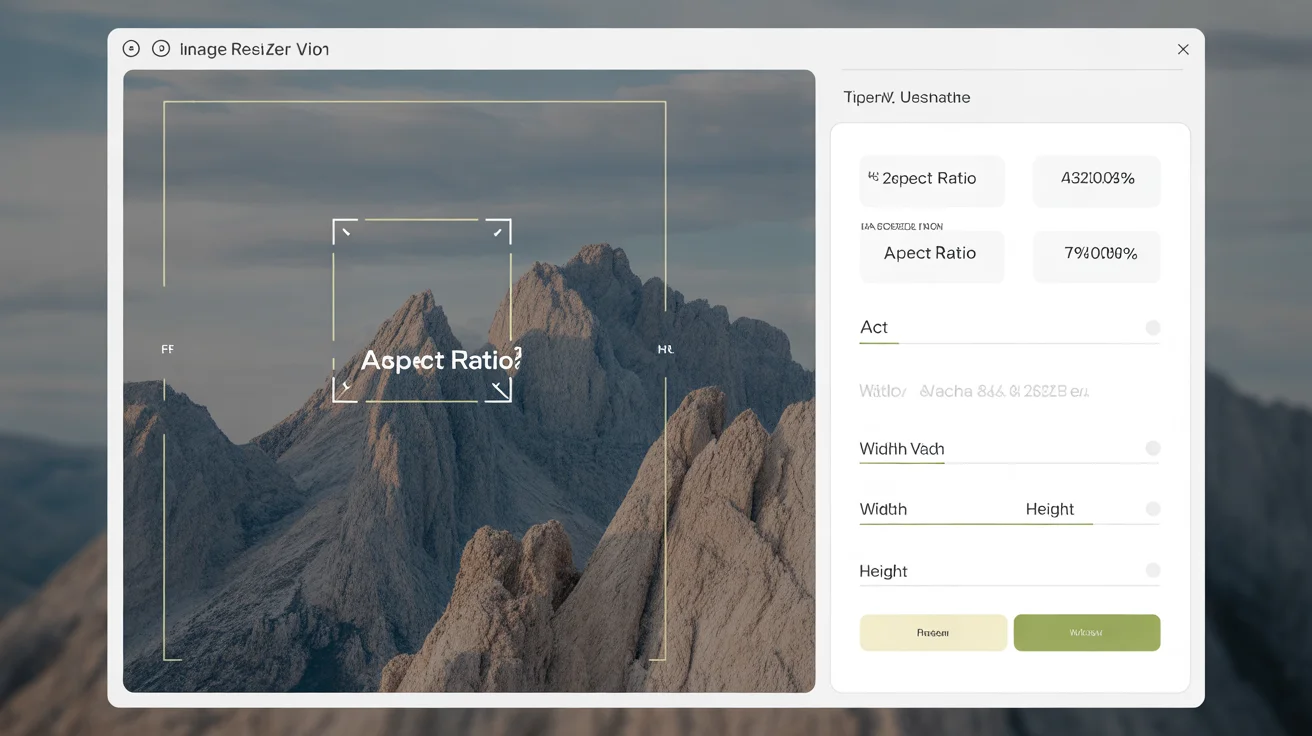
Task: Click the slider track under Width Vach
Action: point(1008,463)
